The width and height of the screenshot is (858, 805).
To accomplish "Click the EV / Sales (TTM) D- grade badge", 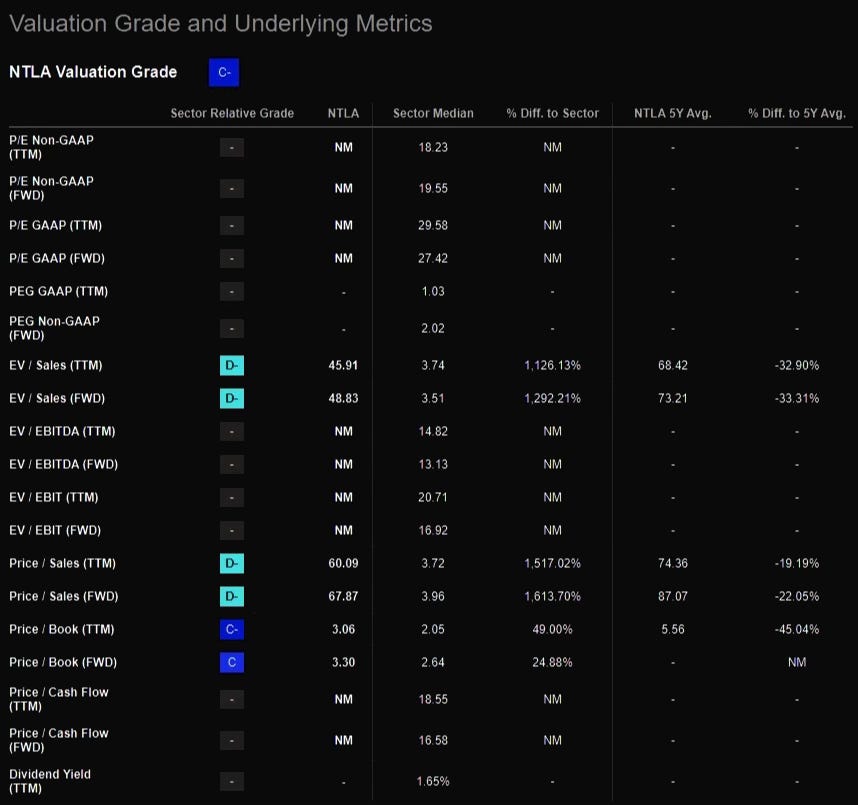I will [x=232, y=366].
